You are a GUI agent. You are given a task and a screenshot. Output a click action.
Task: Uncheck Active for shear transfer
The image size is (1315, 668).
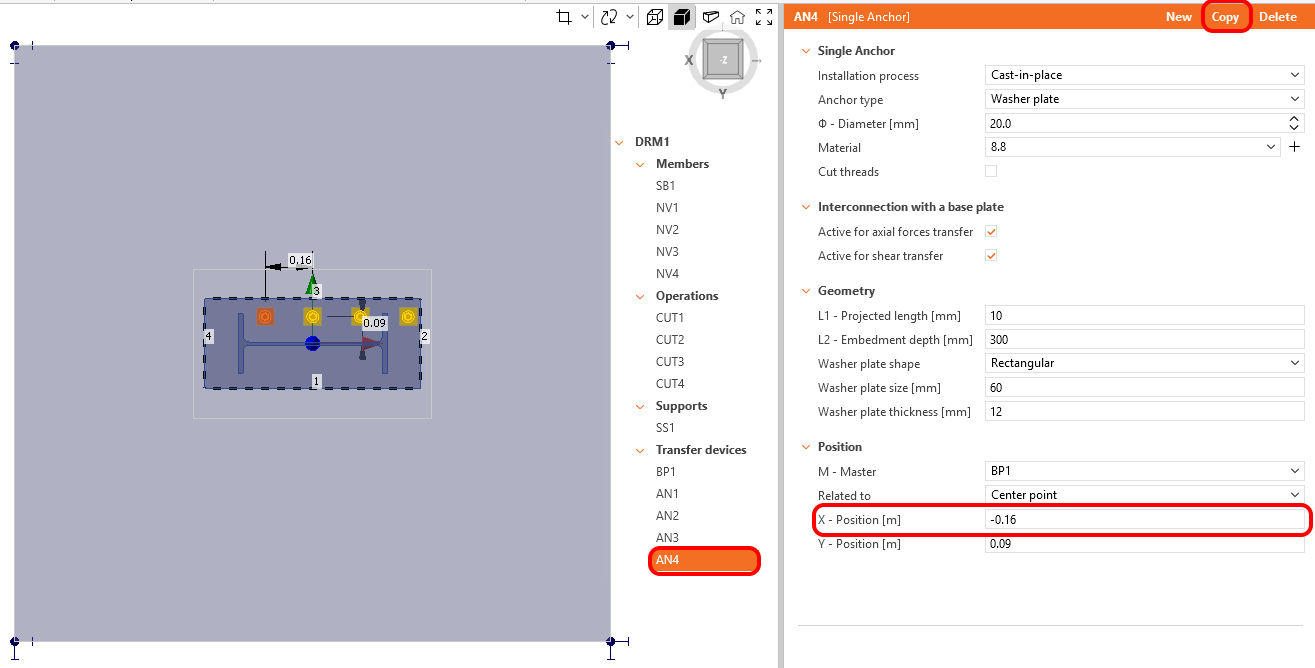pos(991,255)
